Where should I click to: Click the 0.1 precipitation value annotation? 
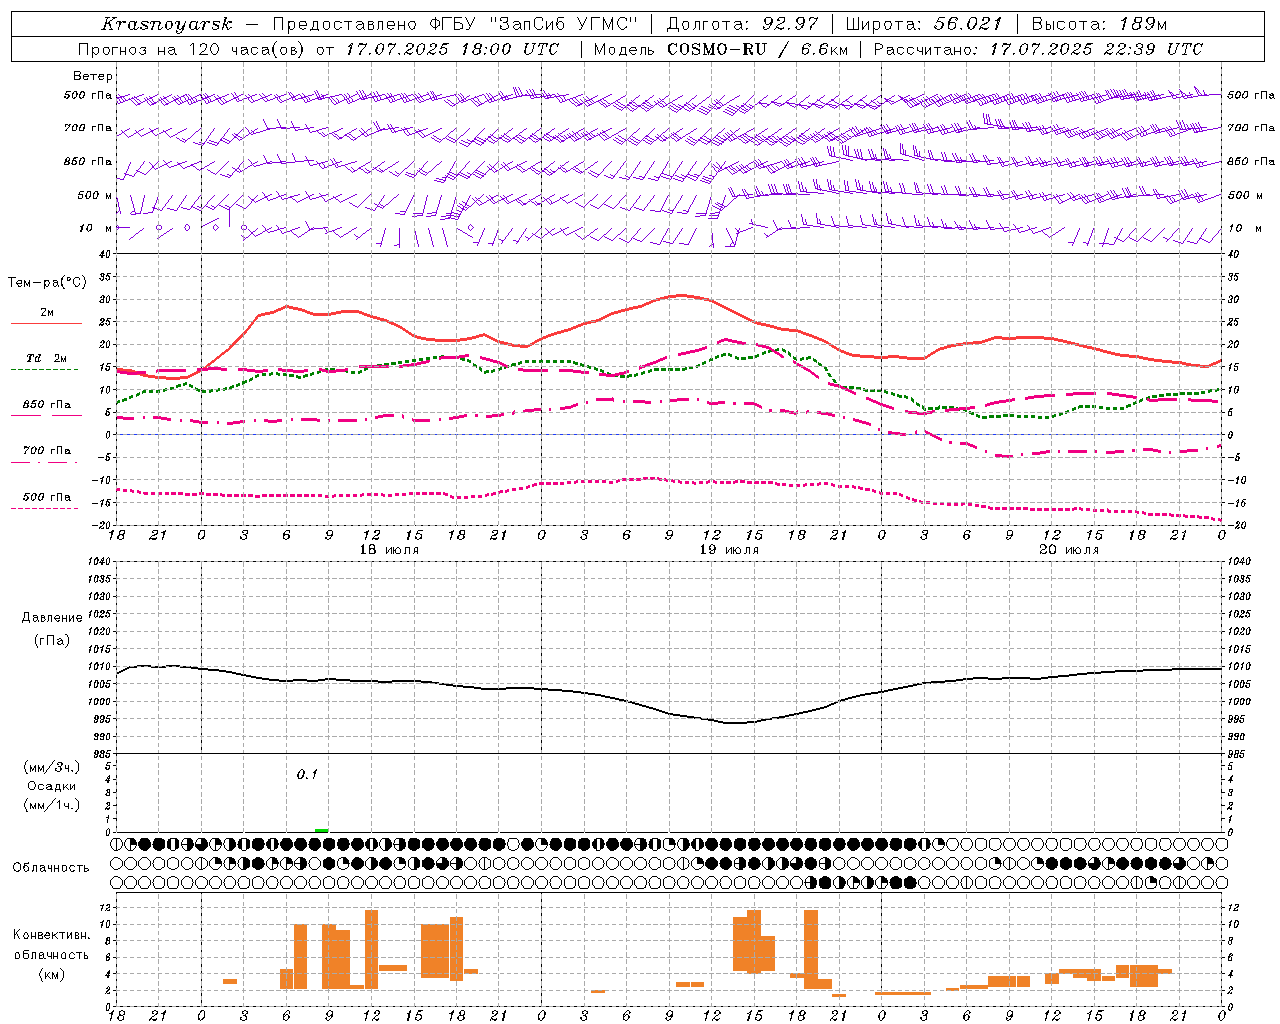tap(307, 774)
